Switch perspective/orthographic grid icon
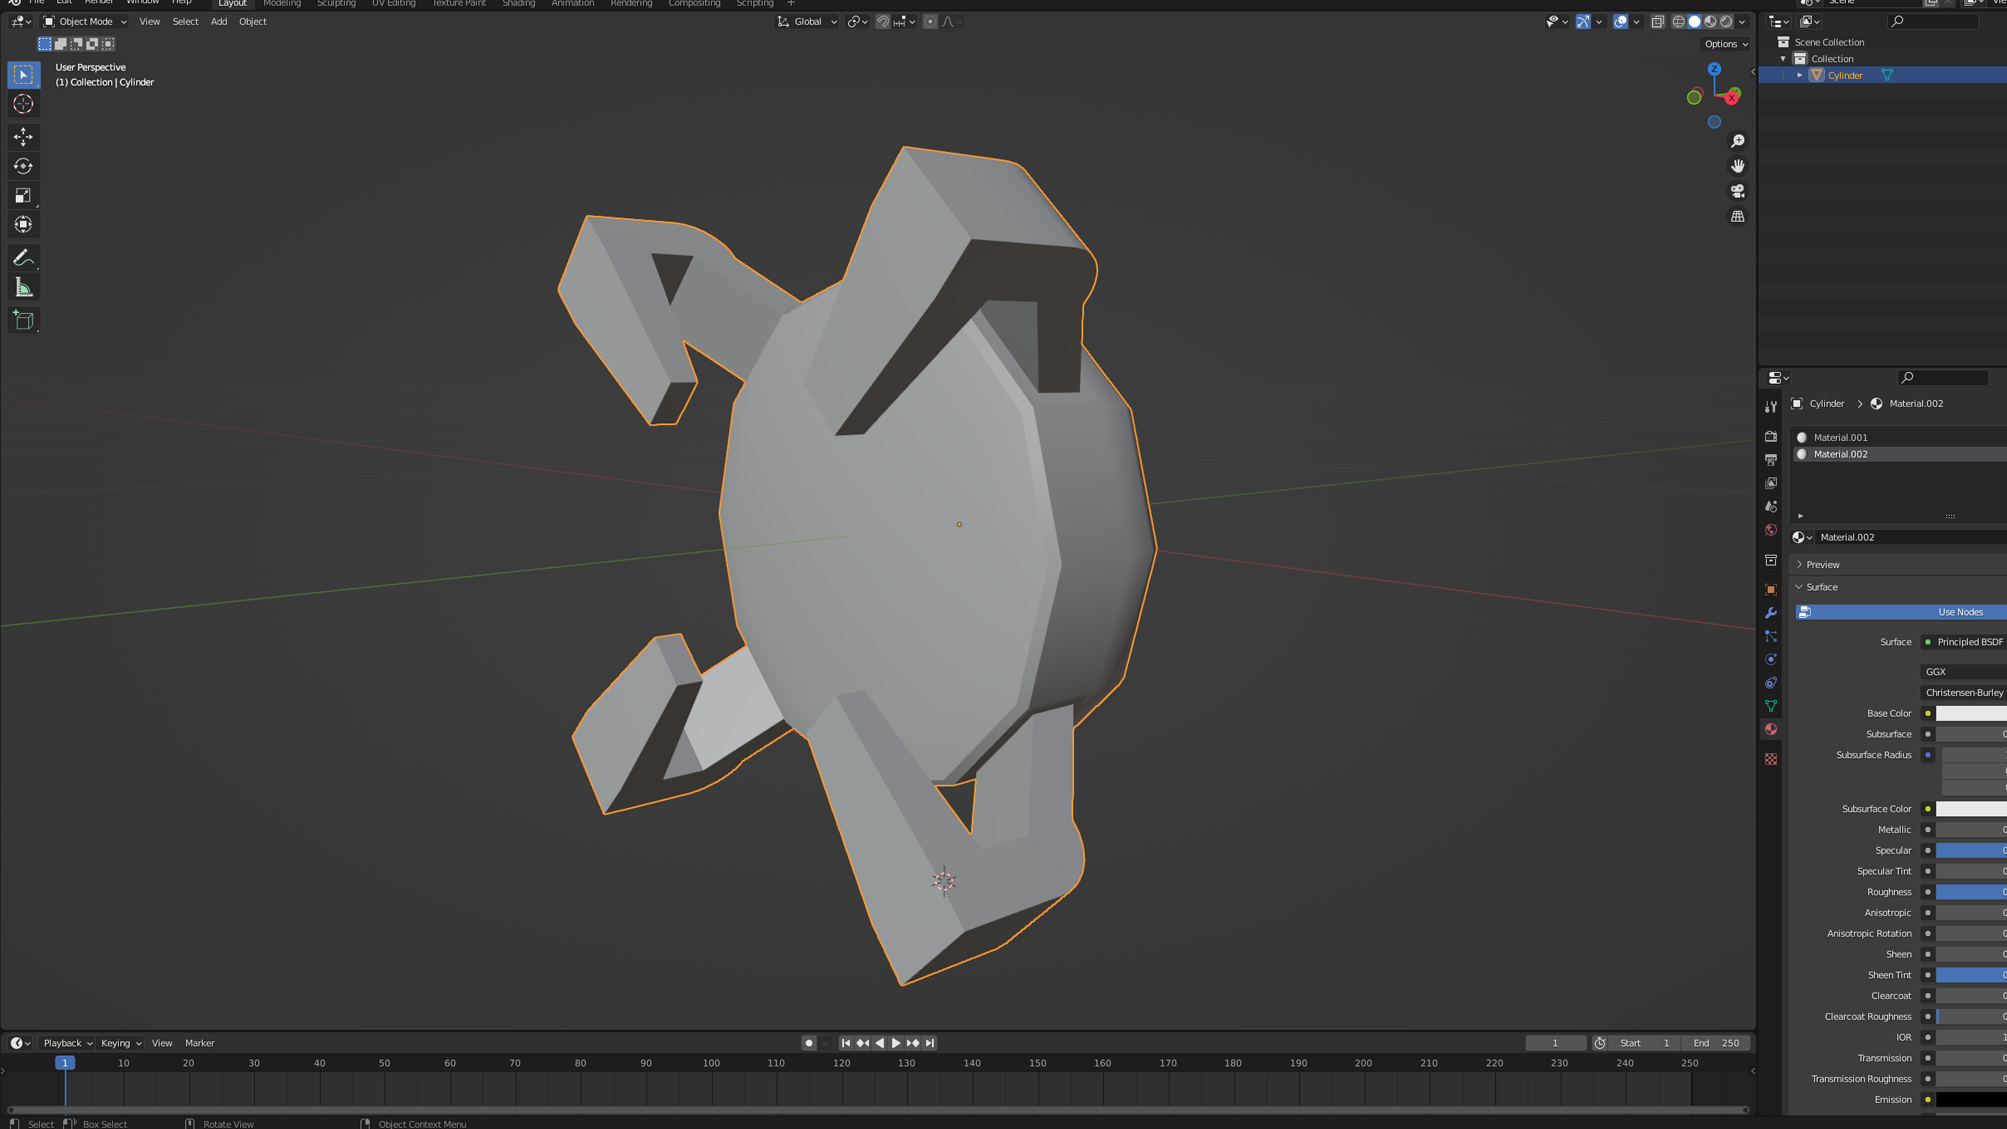 coord(1737,216)
